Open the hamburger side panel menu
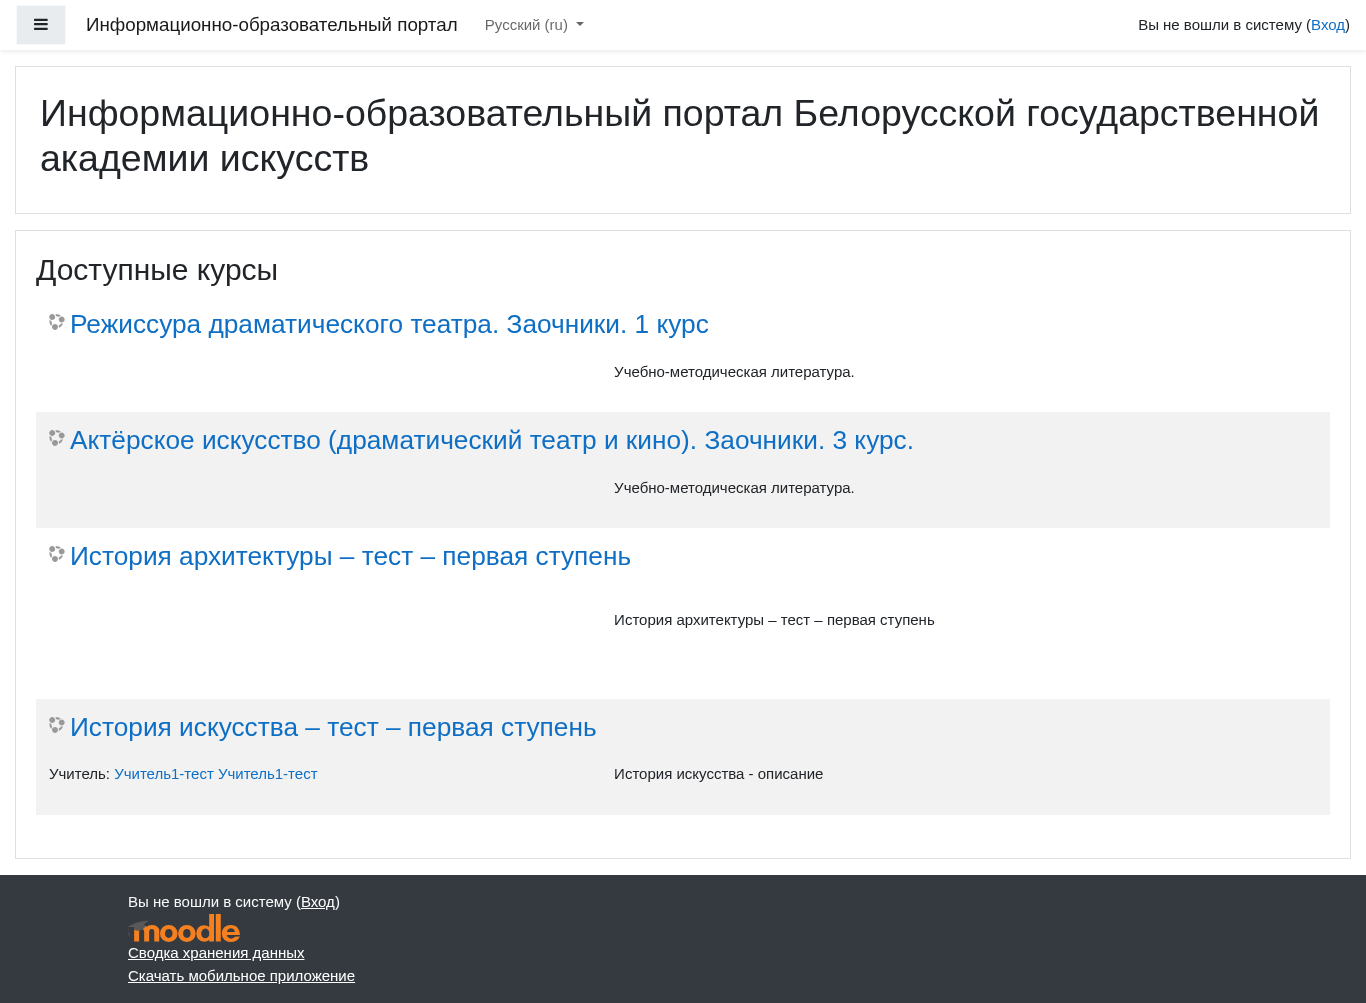The width and height of the screenshot is (1366, 1003). pos(41,25)
